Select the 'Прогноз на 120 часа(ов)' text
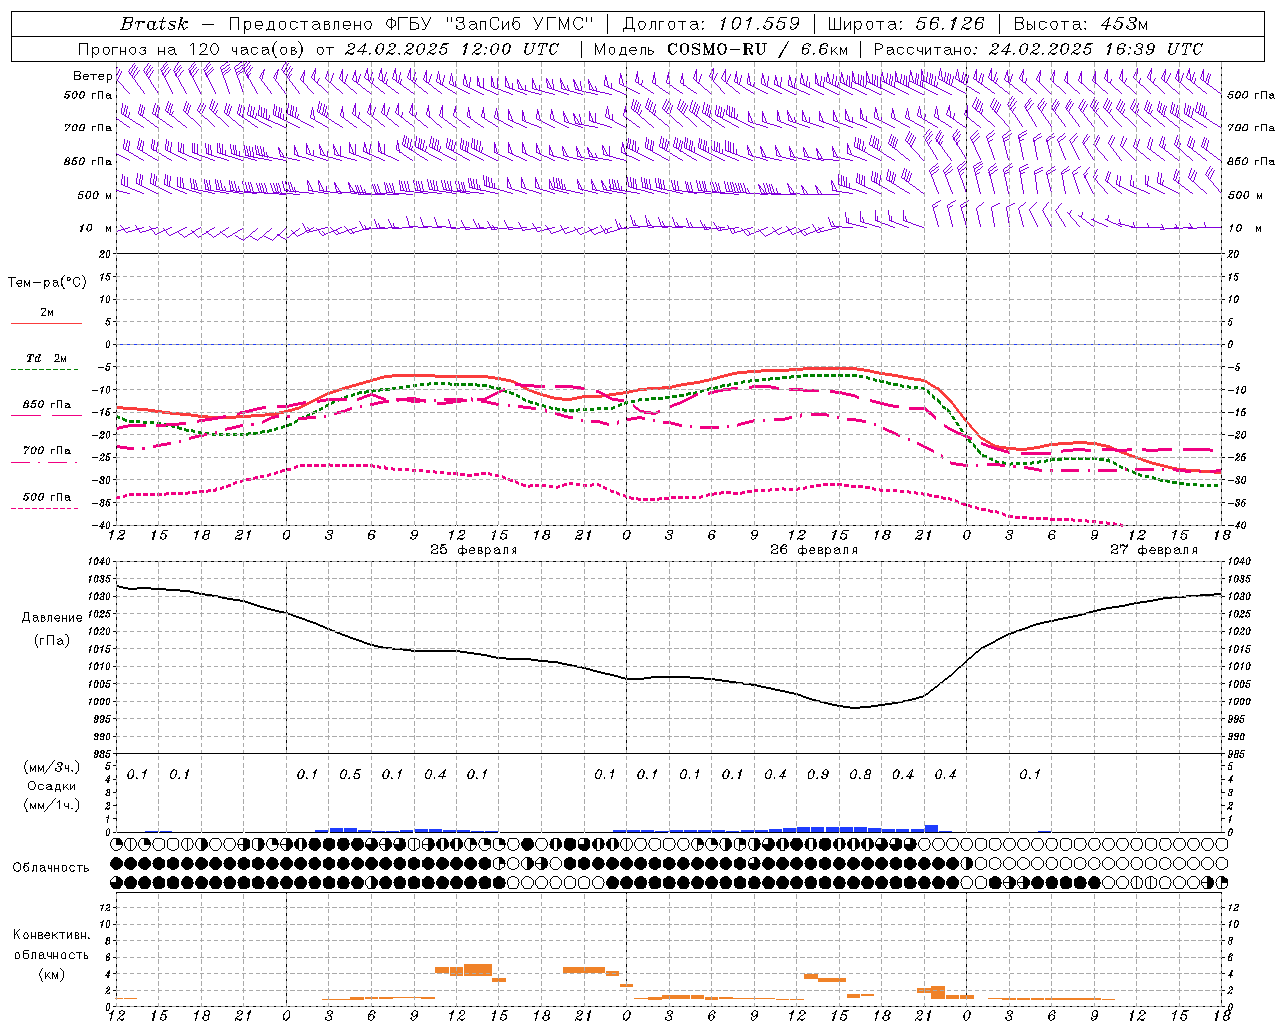1280x1024 pixels. point(192,49)
